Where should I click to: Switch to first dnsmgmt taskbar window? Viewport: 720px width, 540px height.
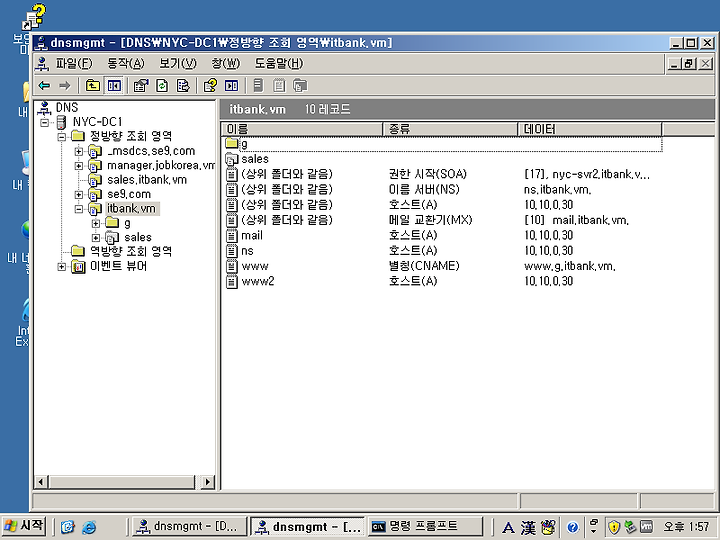(x=189, y=527)
